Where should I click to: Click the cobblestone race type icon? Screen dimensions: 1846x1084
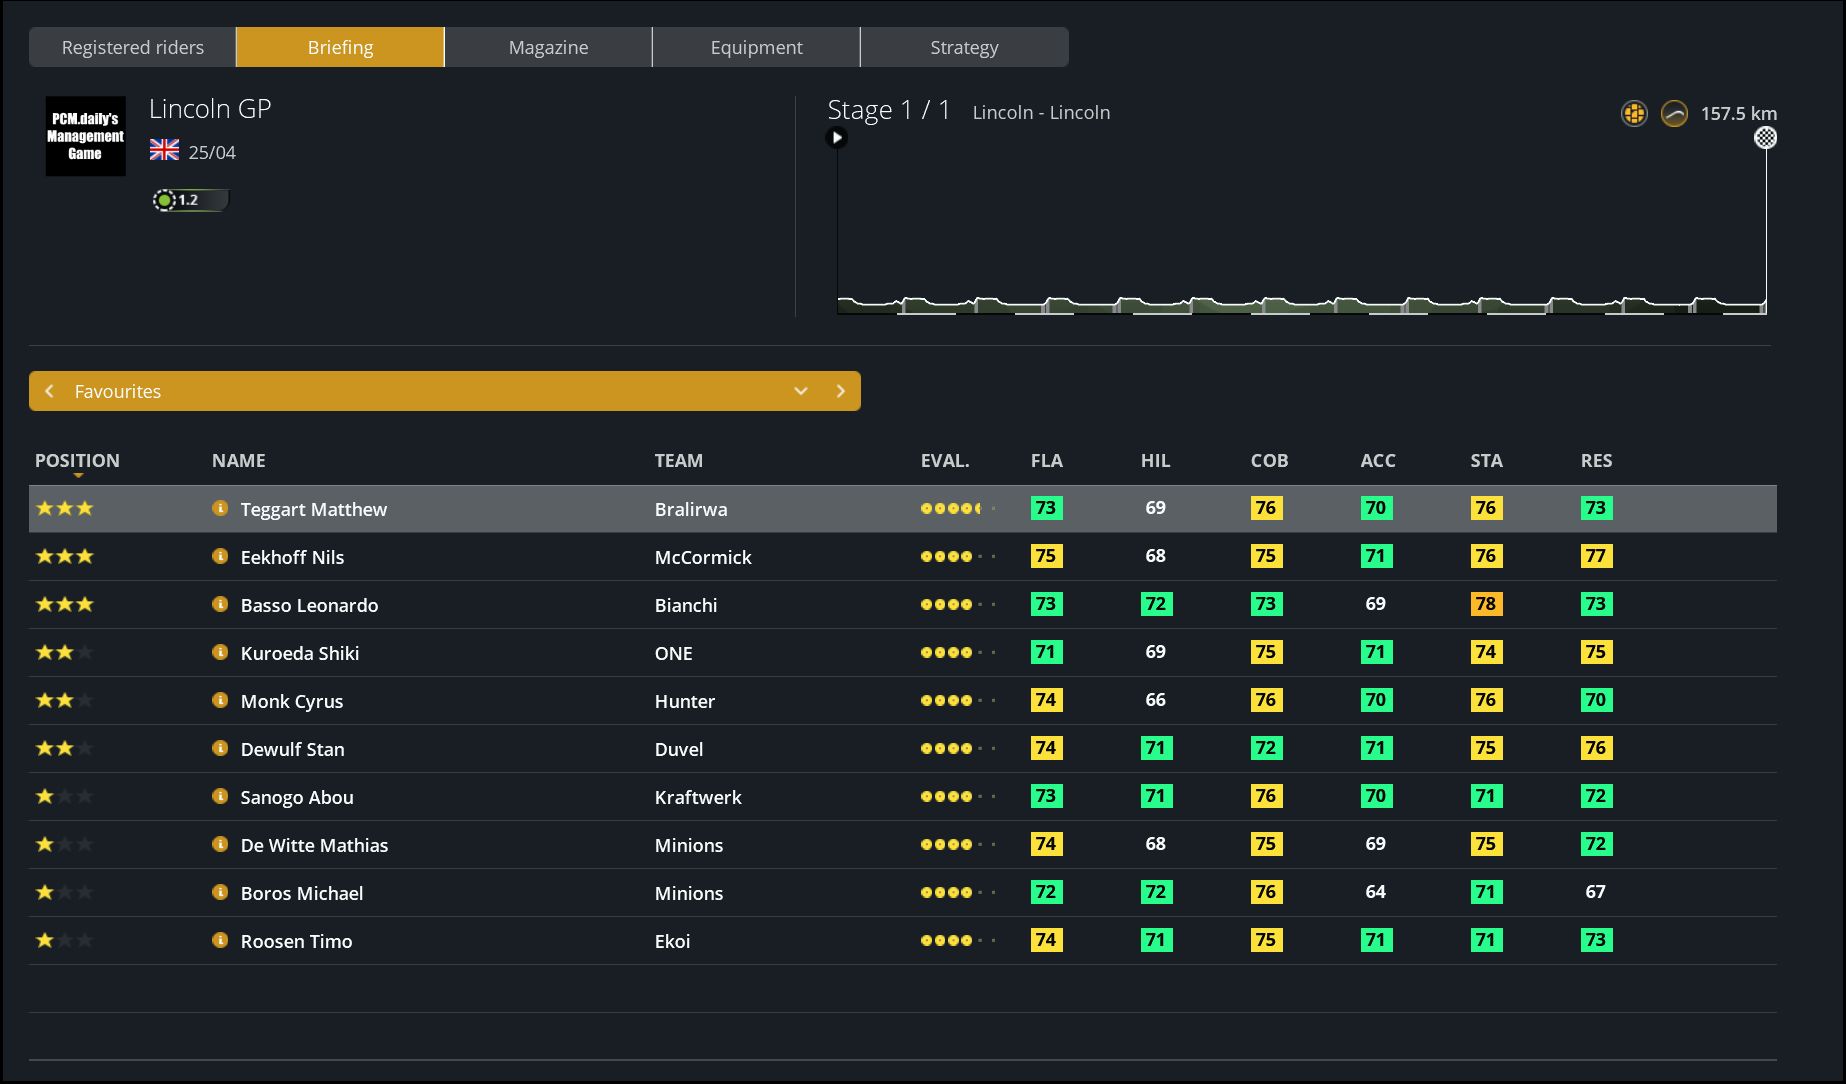tap(1634, 113)
